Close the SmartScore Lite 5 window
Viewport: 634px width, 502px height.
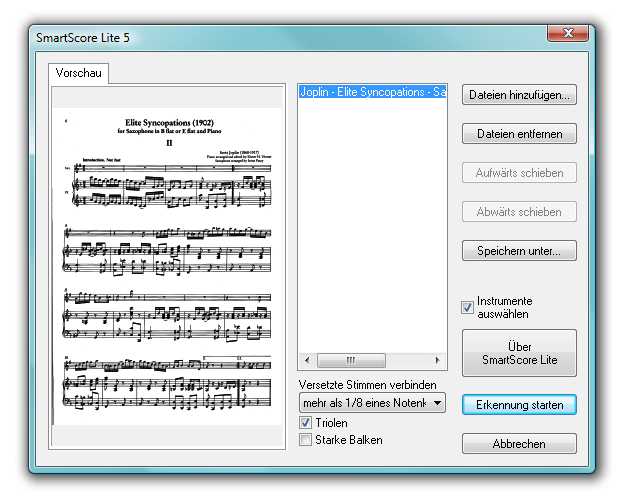568,33
